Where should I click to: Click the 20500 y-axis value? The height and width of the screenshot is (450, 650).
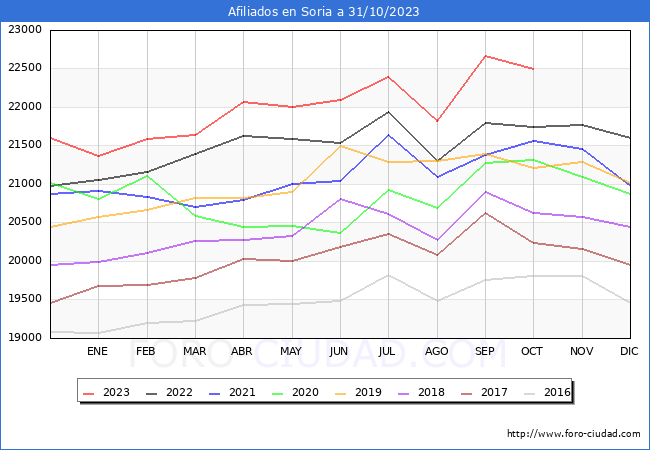pyautogui.click(x=25, y=222)
